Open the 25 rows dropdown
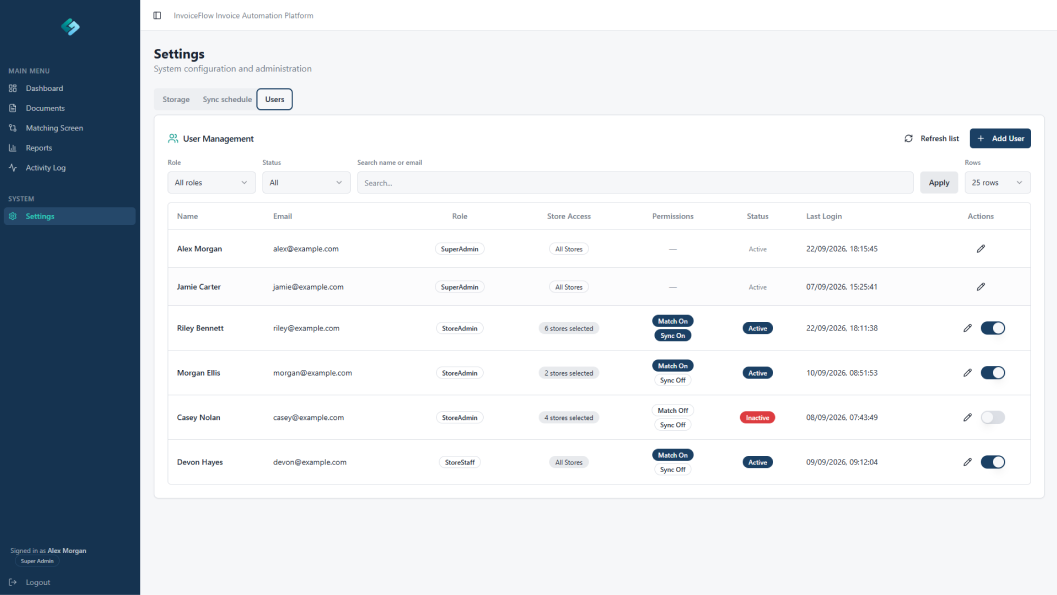The height and width of the screenshot is (595, 1057). pos(997,183)
